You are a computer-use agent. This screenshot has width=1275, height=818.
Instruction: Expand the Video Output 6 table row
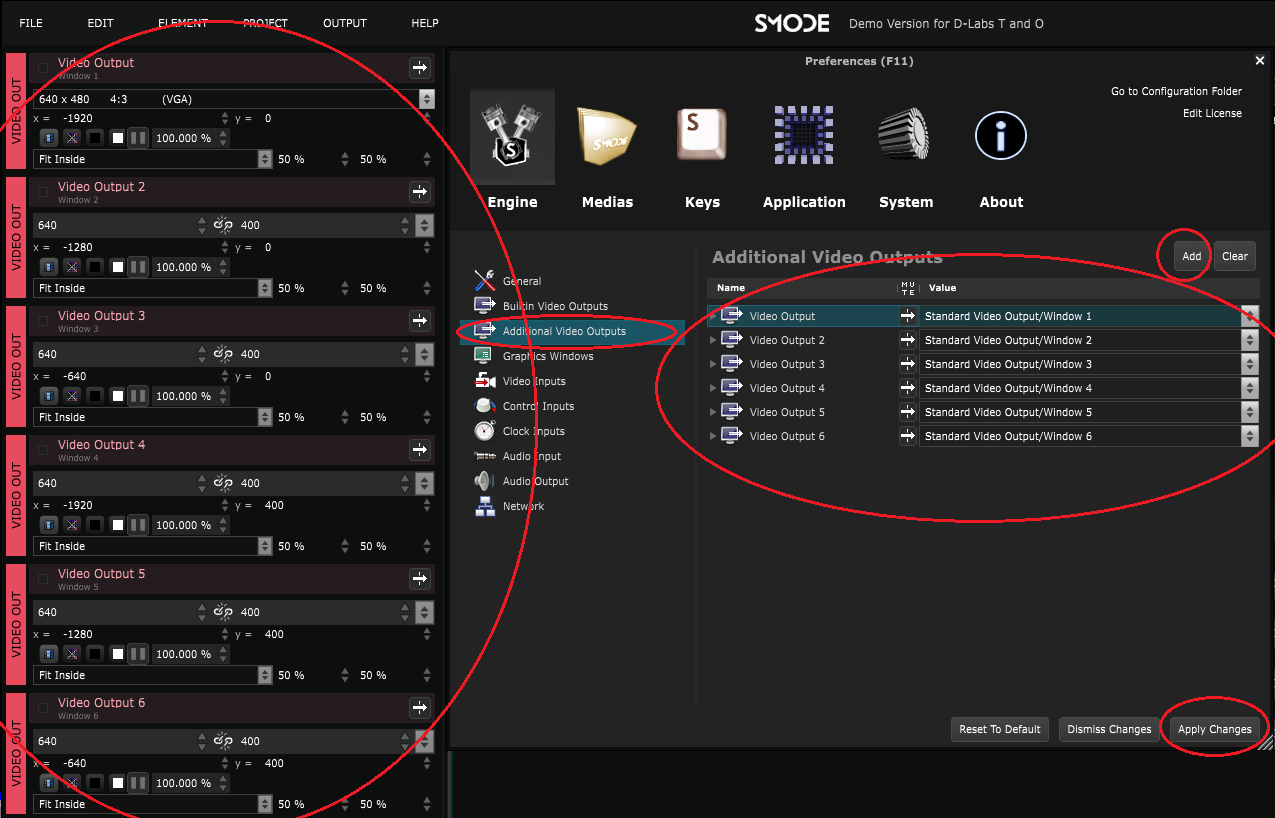[x=713, y=436]
